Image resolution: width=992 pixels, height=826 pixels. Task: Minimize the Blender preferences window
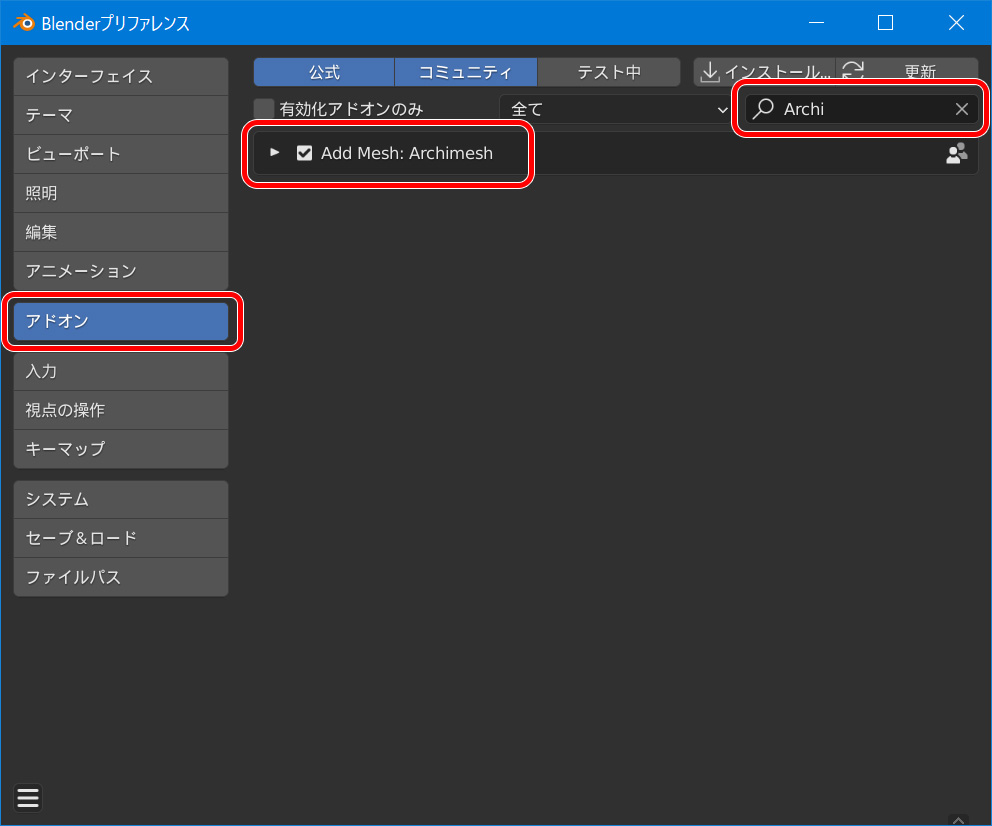(816, 23)
